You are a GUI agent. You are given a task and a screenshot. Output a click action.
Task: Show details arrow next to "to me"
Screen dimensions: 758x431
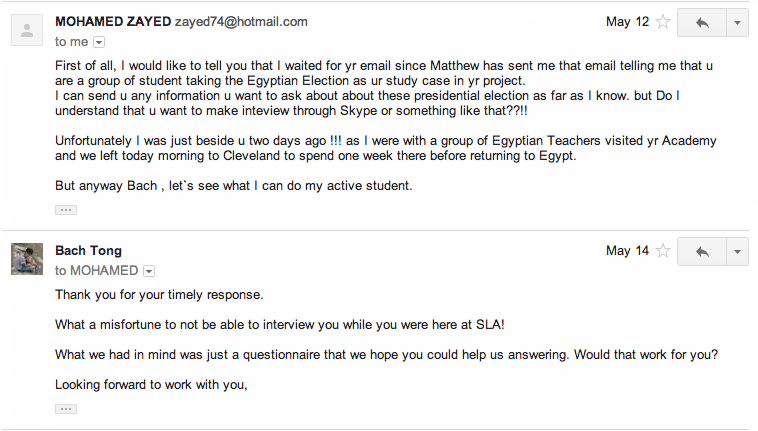coord(98,42)
